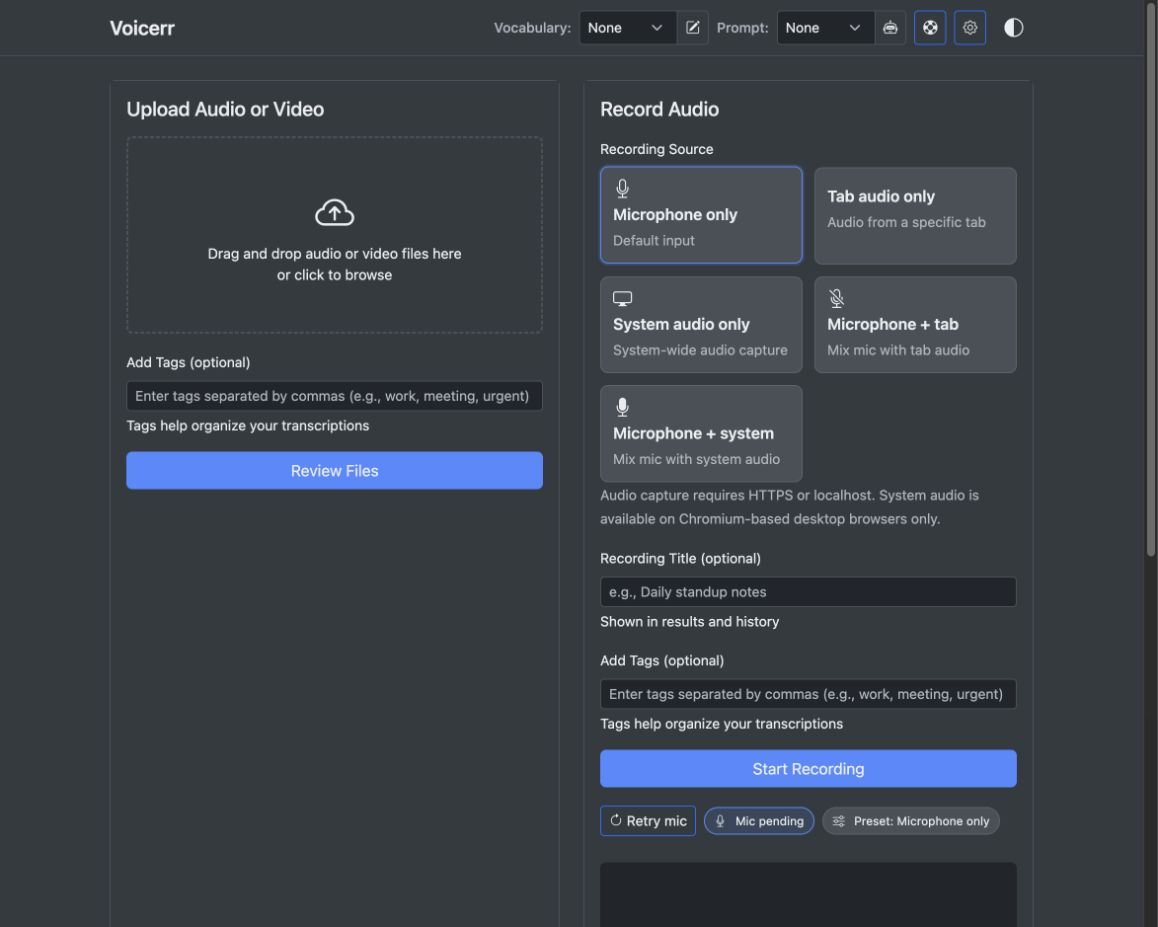Select Microphone only recording source

pos(701,215)
